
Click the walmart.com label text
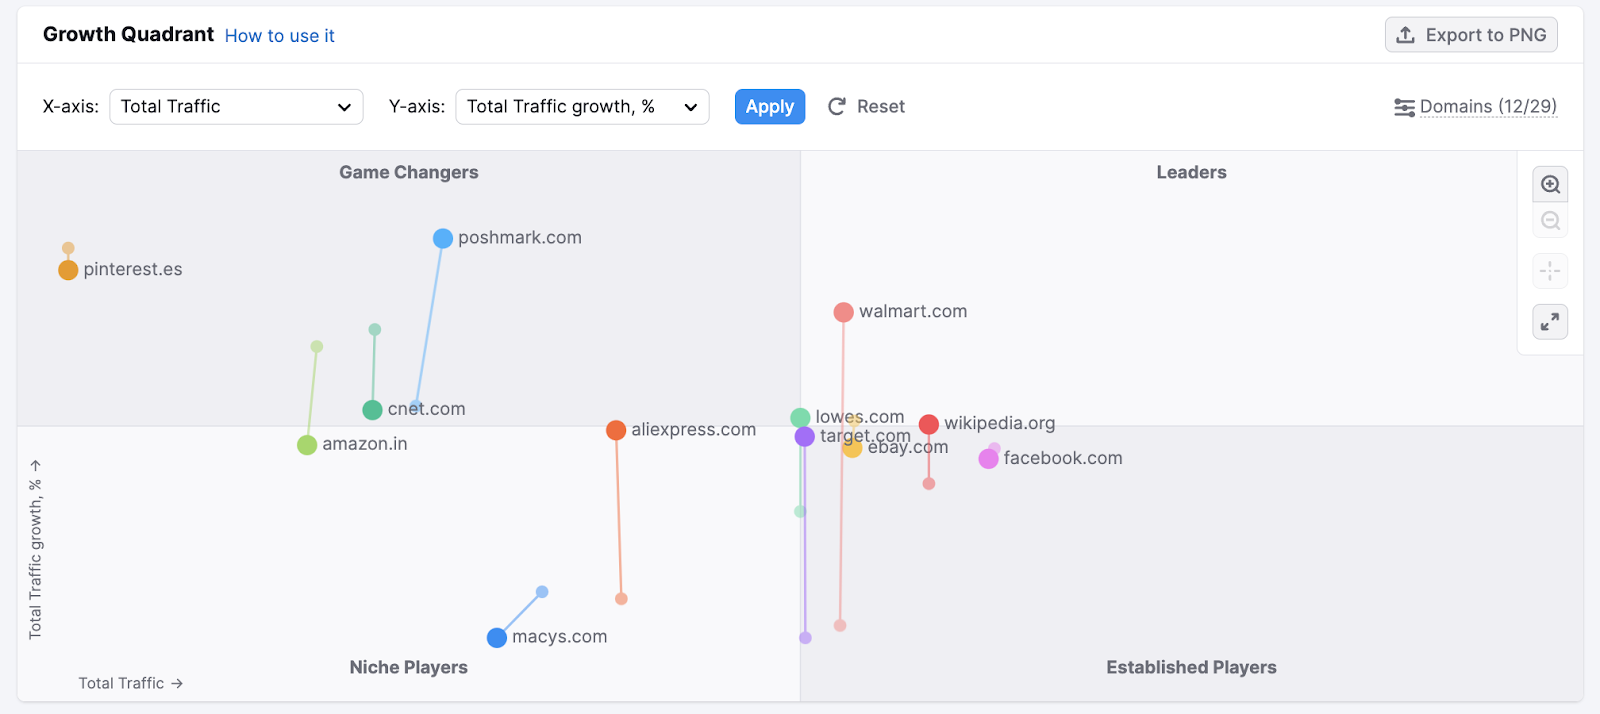tap(913, 311)
